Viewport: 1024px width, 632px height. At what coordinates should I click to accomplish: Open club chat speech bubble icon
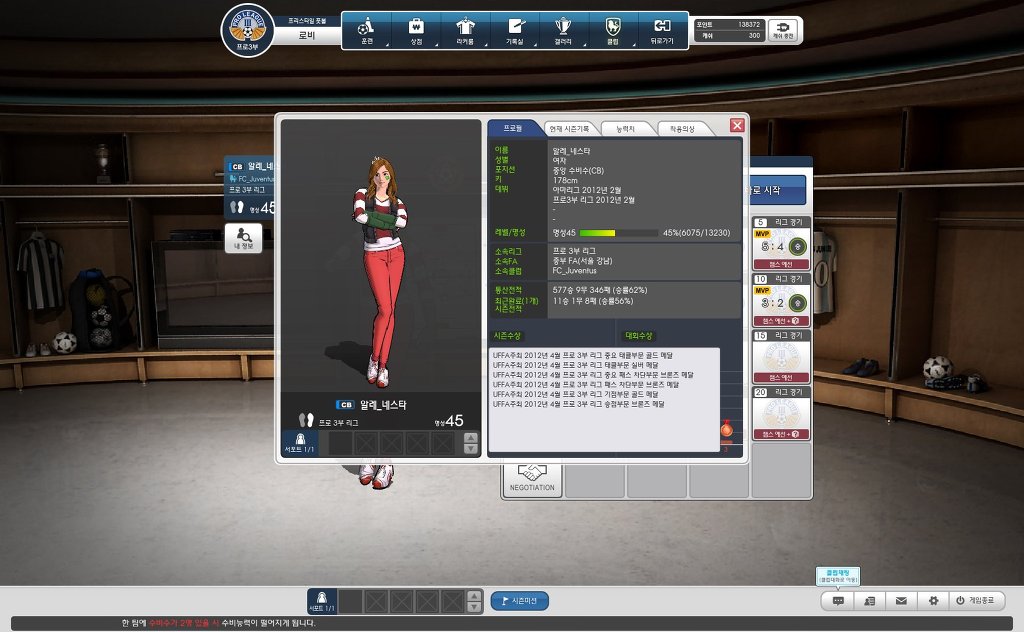(838, 601)
